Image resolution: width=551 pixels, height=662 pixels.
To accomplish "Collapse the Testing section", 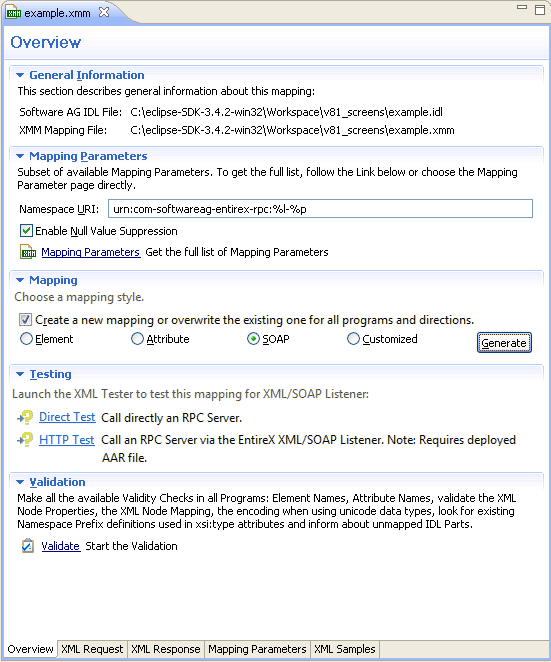I will click(20, 374).
